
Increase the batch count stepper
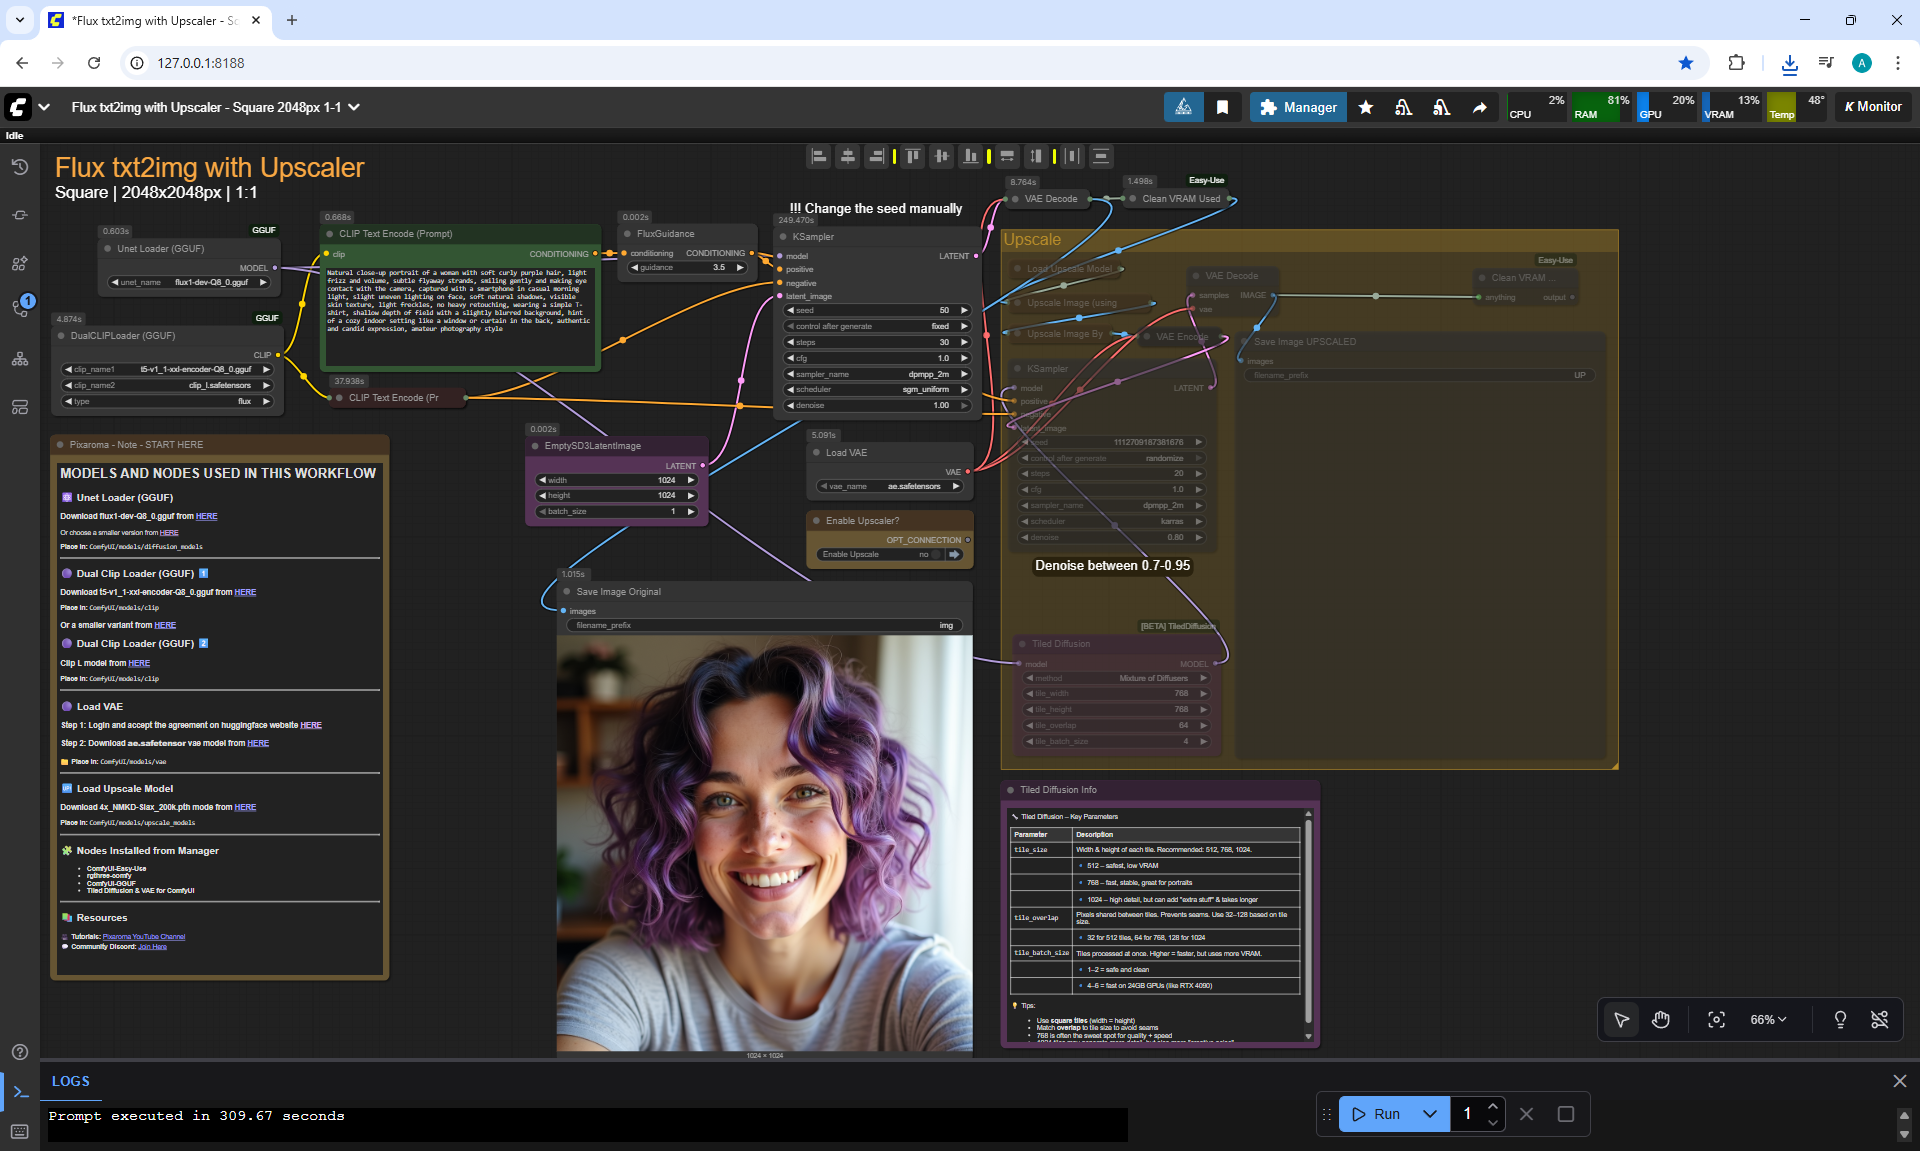(x=1493, y=1106)
